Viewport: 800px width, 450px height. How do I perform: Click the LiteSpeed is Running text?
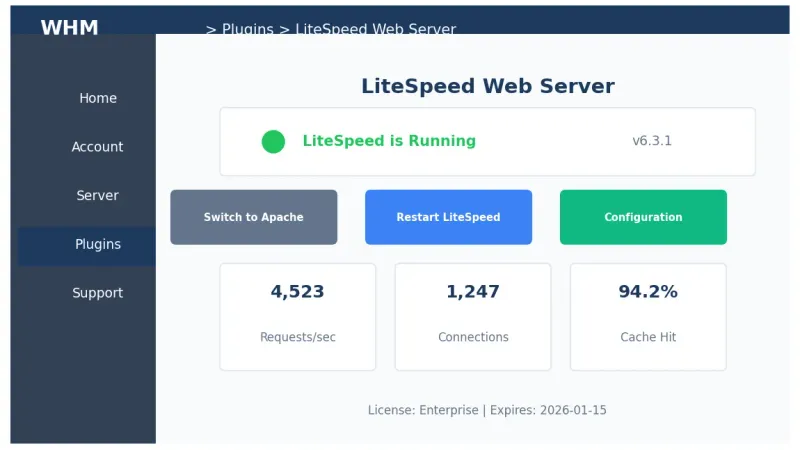coord(389,141)
